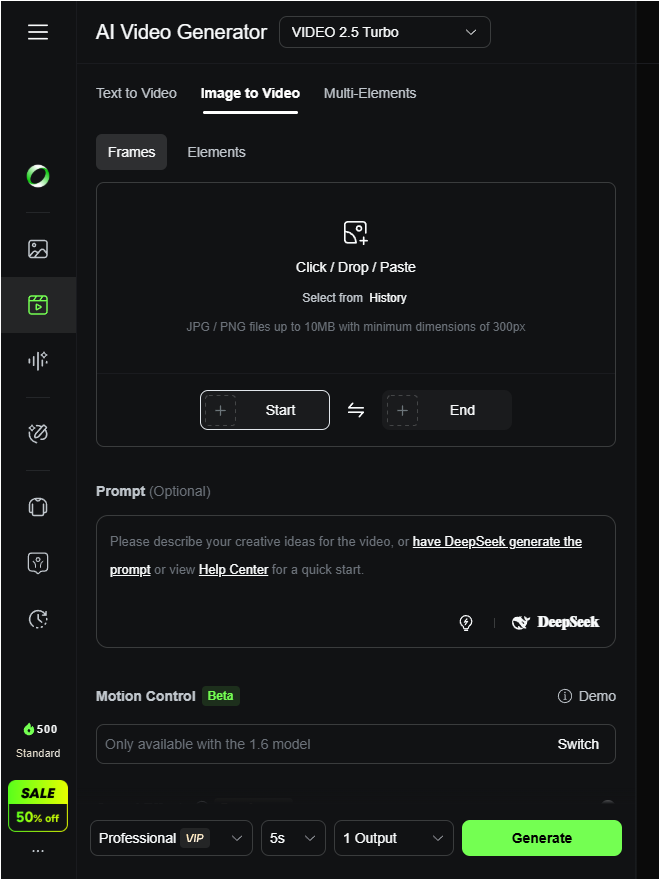
Task: Select the video generation sidebar icon
Action: point(38,305)
